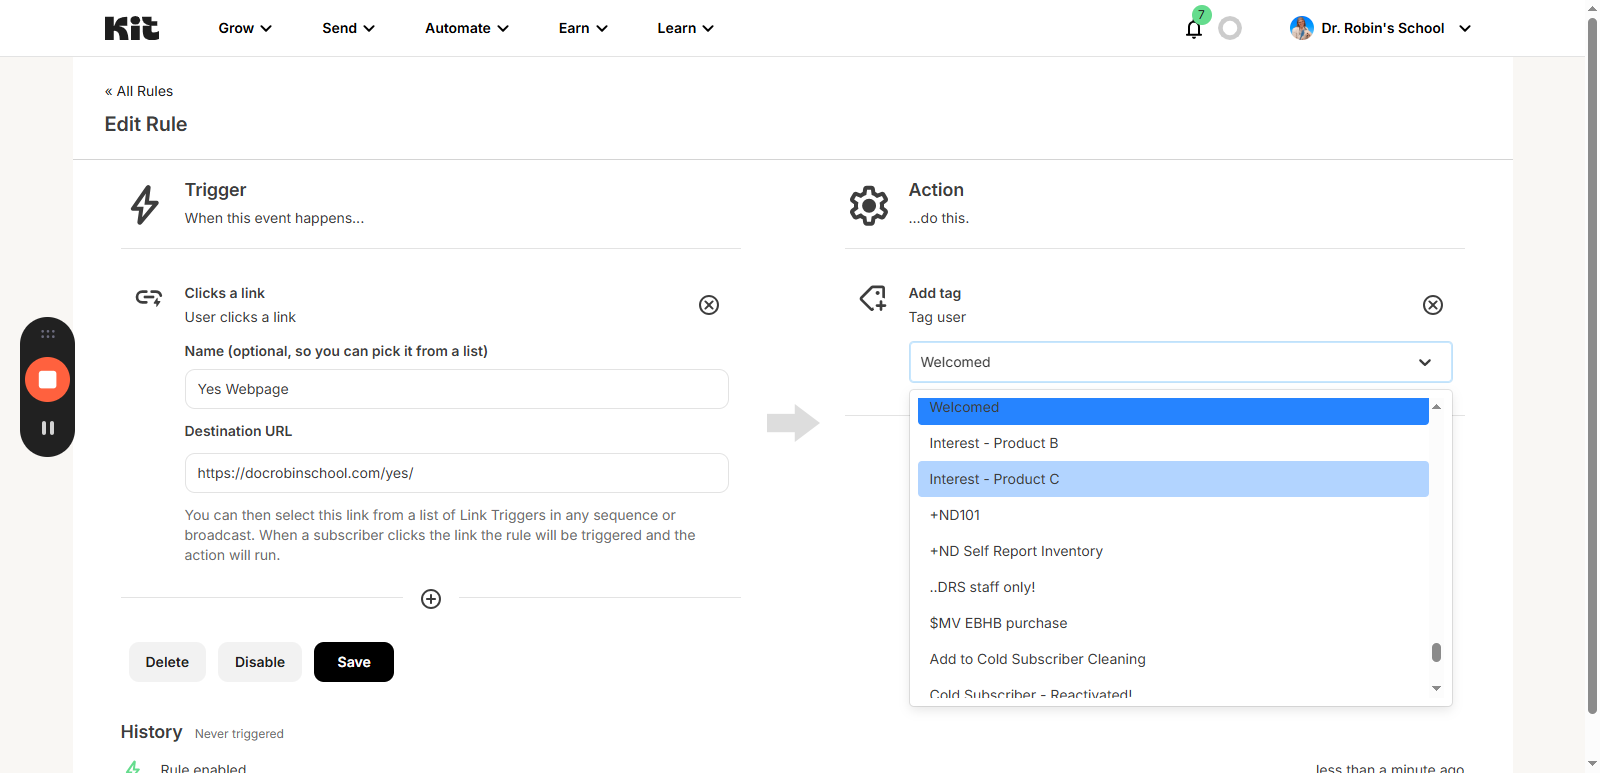Viewport: 1600px width, 773px height.
Task: Save the rule
Action: coord(353,662)
